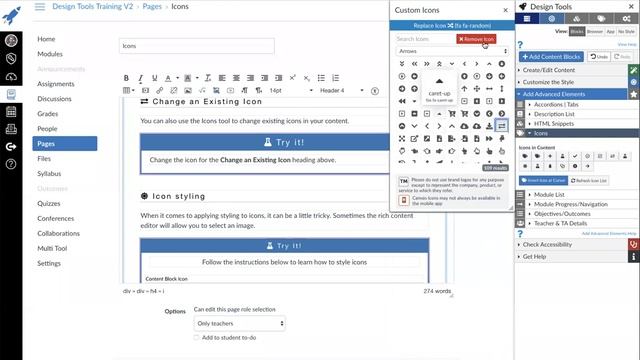Open Assignments in the course menu
Screen dimensions: 640x360
56,84
